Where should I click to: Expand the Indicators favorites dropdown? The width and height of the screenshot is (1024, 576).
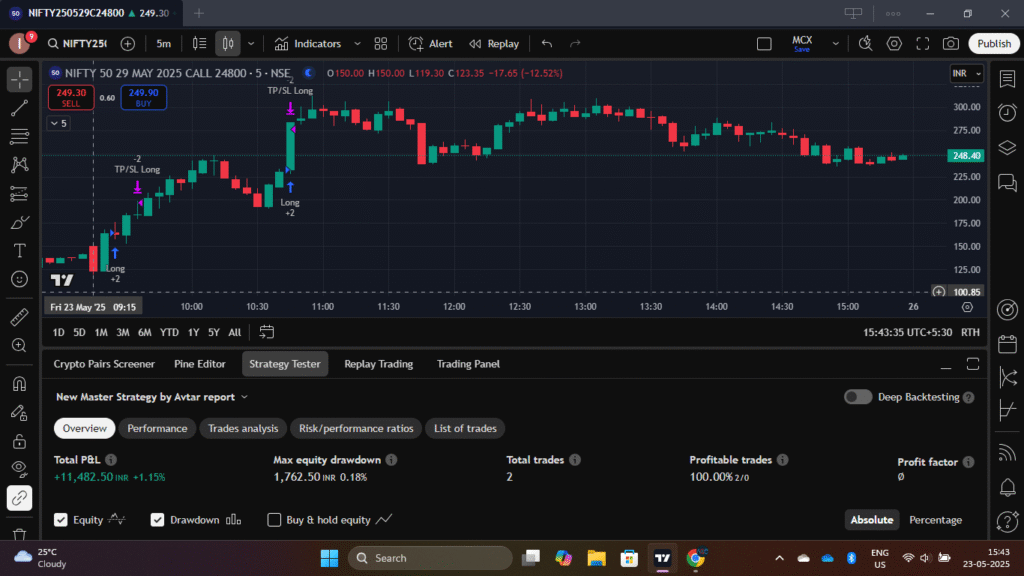point(357,44)
